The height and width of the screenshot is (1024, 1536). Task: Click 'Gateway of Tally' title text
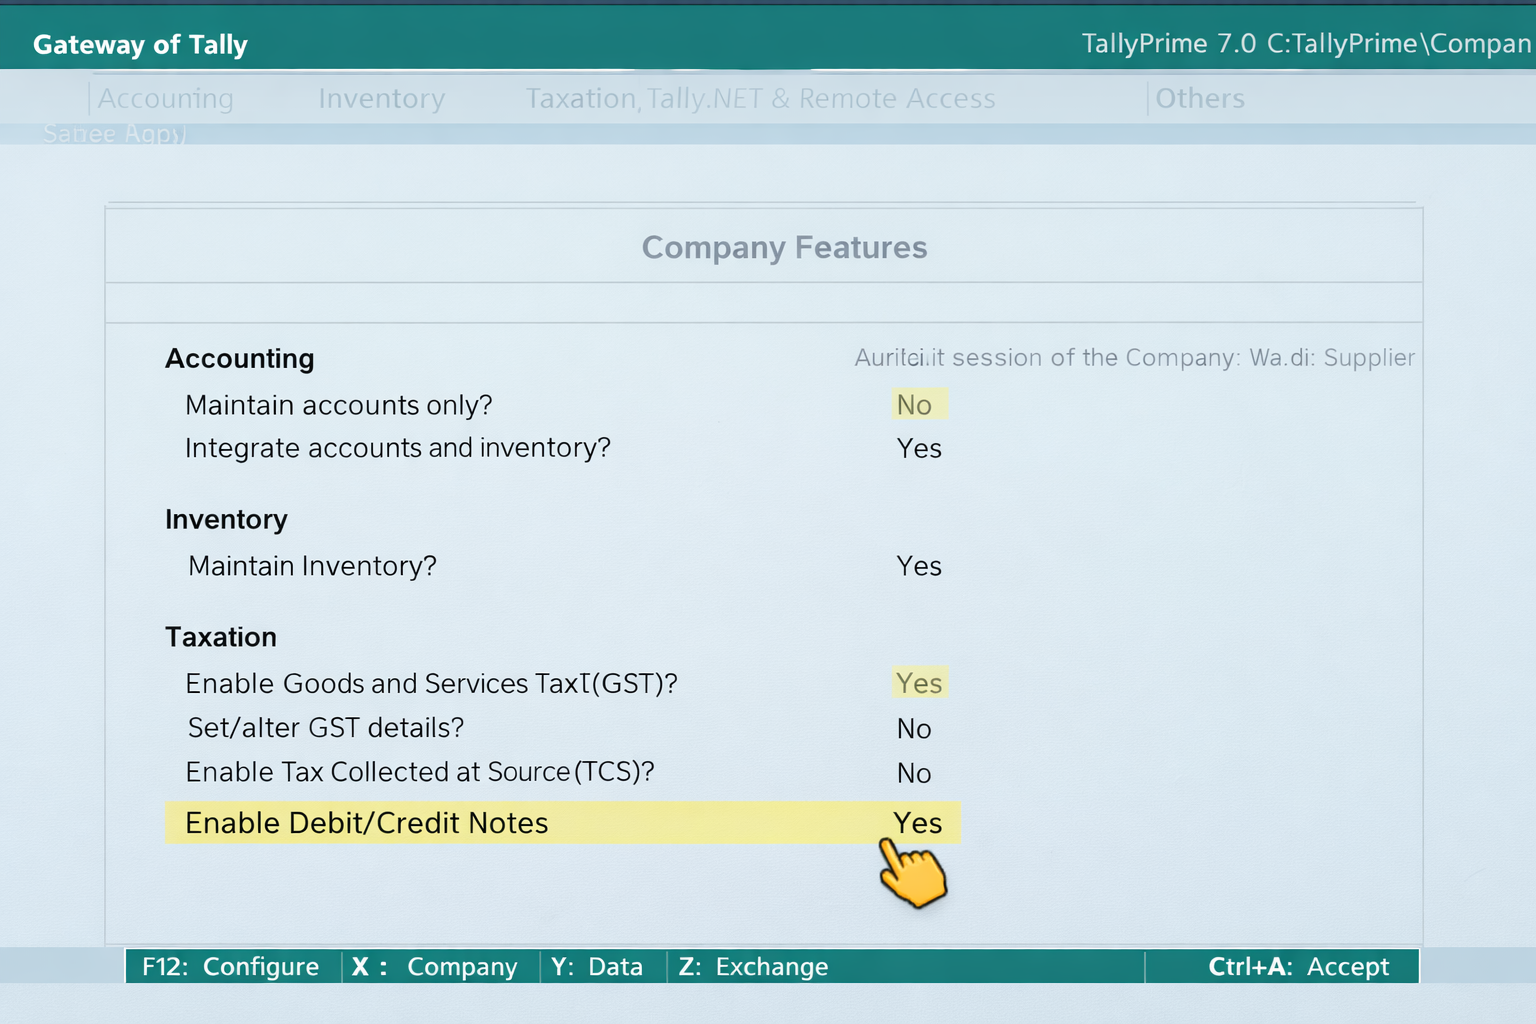pos(140,44)
